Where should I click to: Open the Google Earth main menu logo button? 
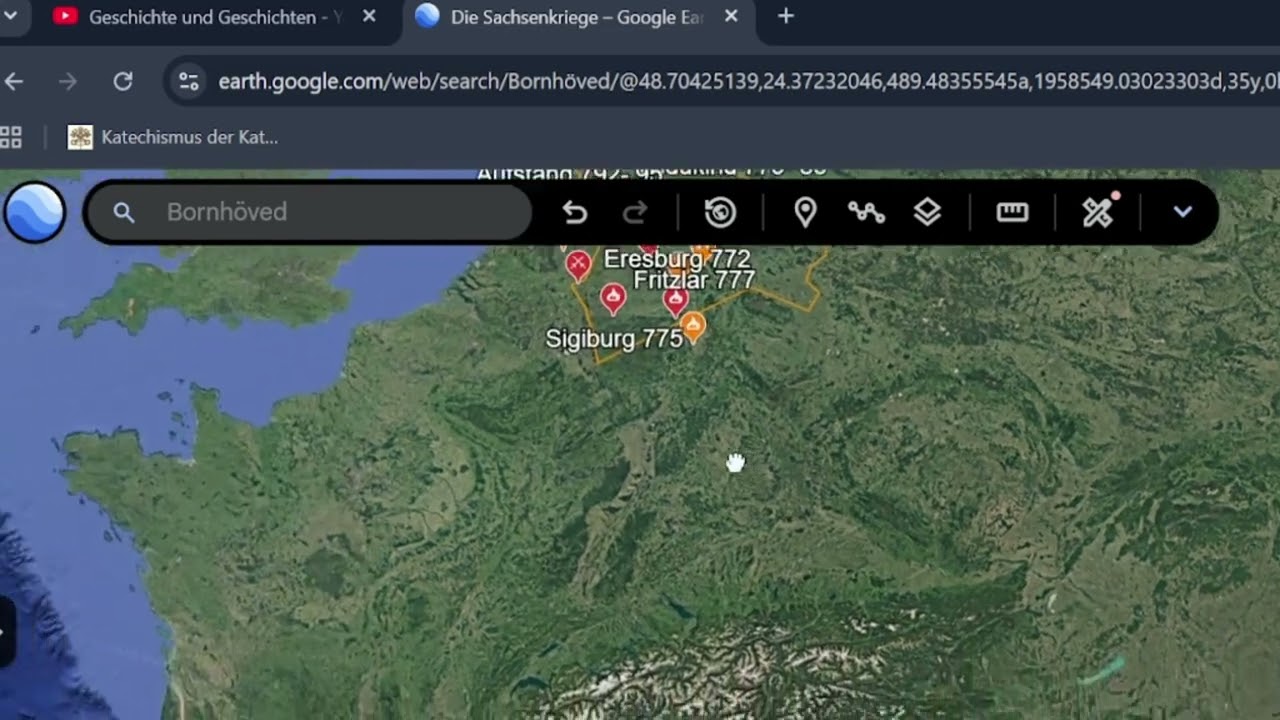click(35, 213)
